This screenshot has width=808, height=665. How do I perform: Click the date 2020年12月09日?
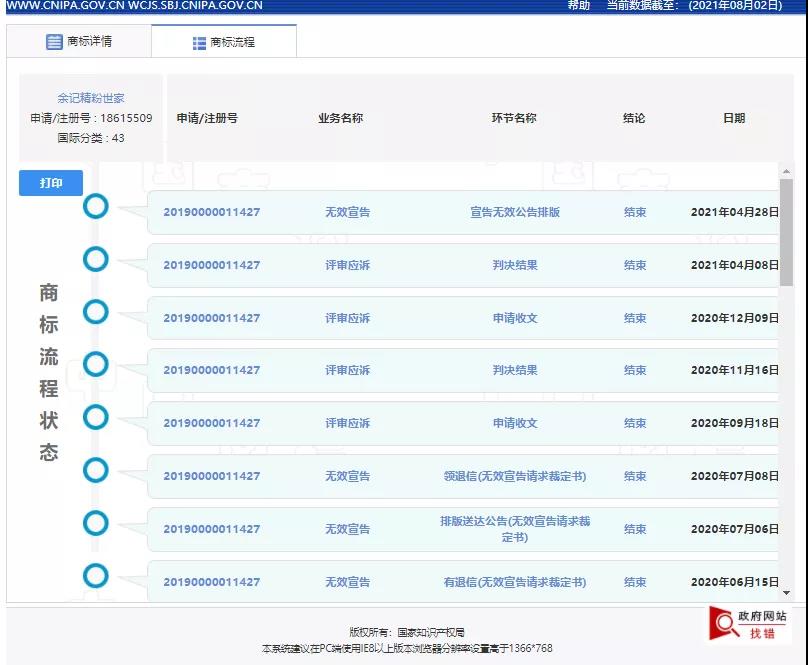point(734,318)
